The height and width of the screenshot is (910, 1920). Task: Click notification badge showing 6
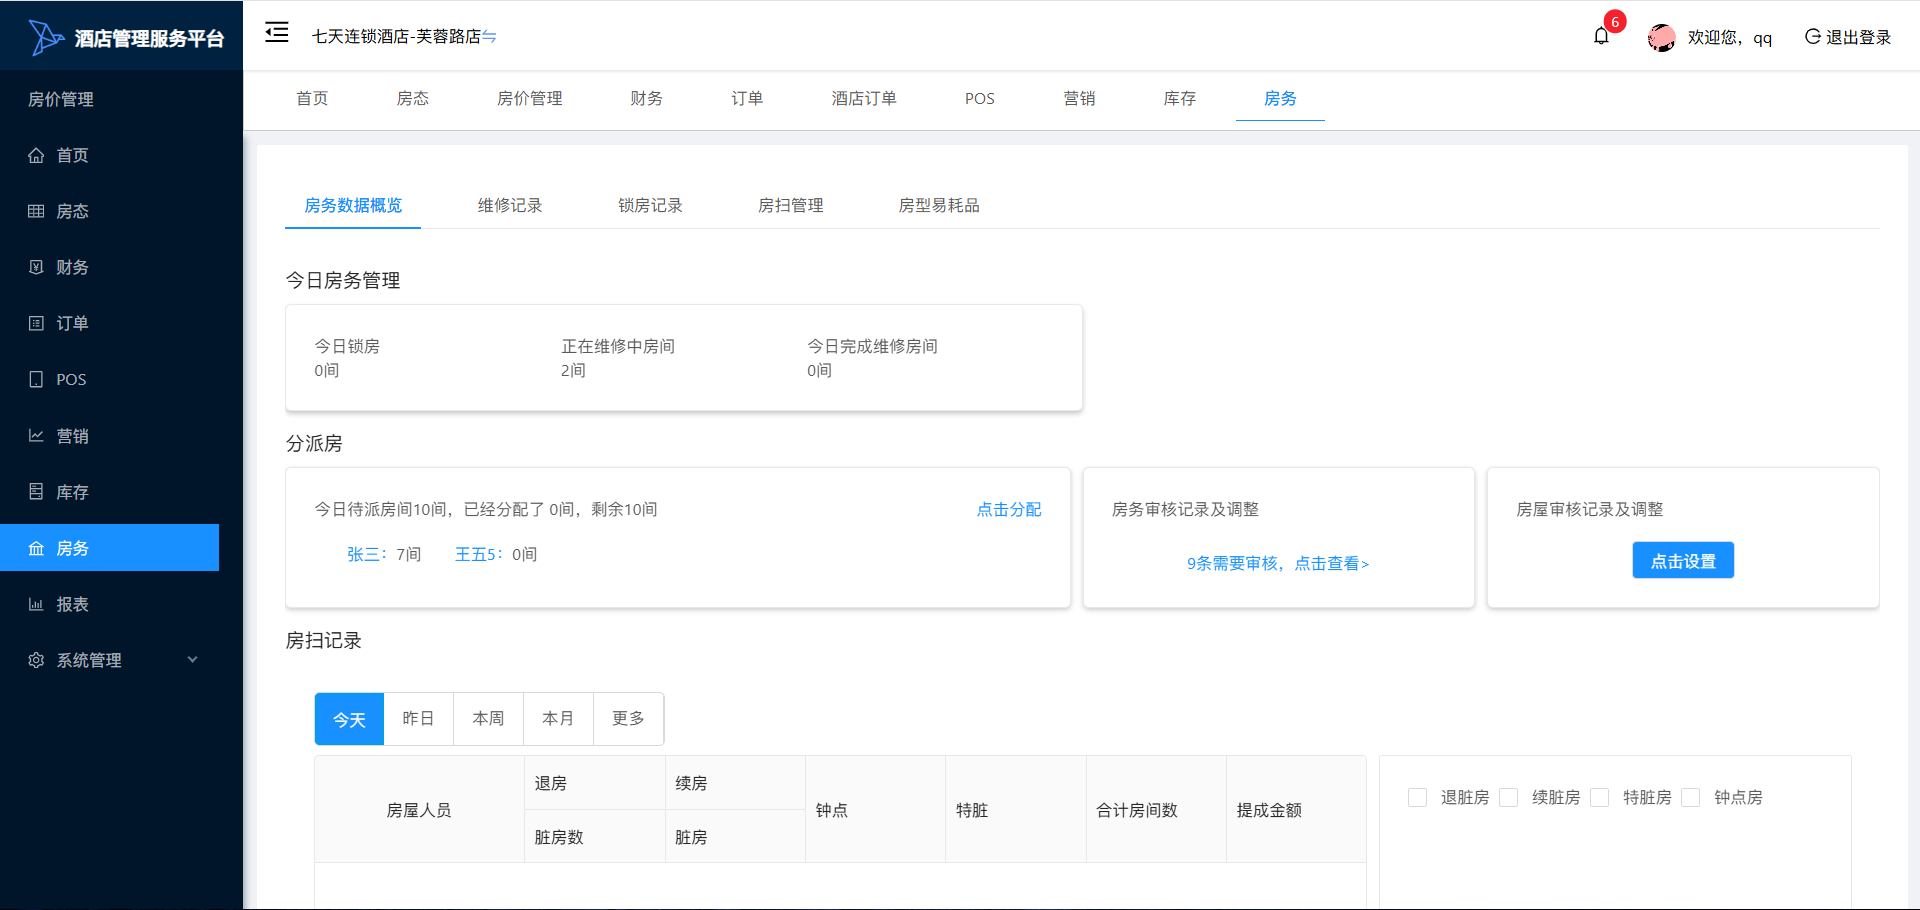point(1614,22)
